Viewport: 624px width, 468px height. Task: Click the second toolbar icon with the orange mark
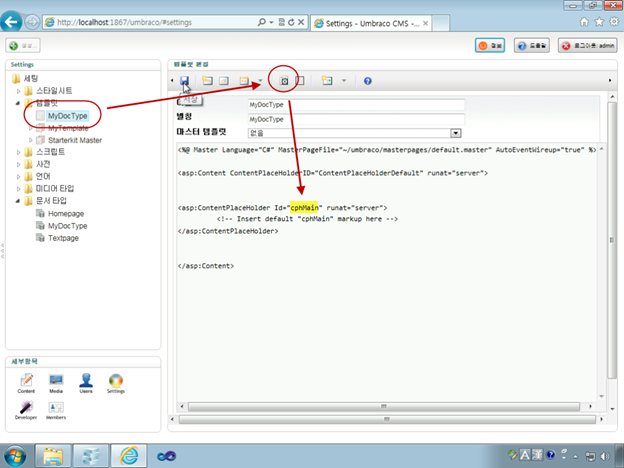[224, 81]
